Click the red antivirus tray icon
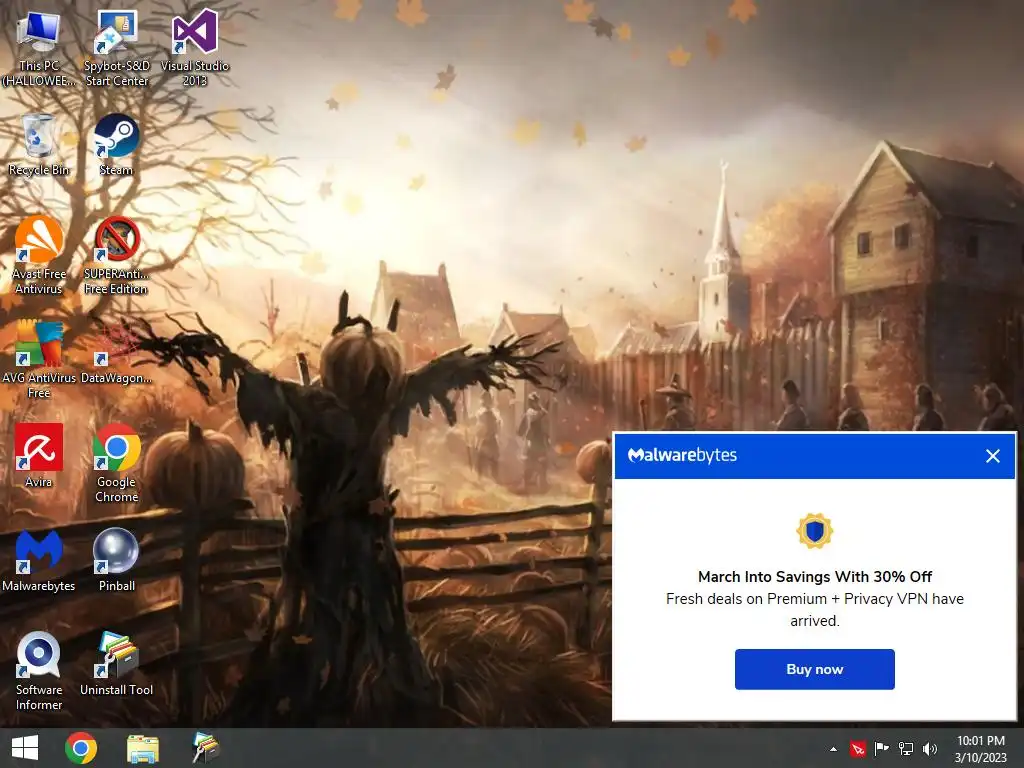1024x768 pixels. (858, 749)
